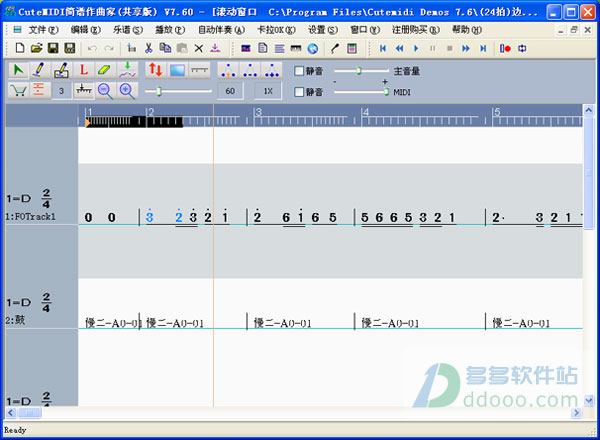Select the pencil note-entry tool

[39, 70]
